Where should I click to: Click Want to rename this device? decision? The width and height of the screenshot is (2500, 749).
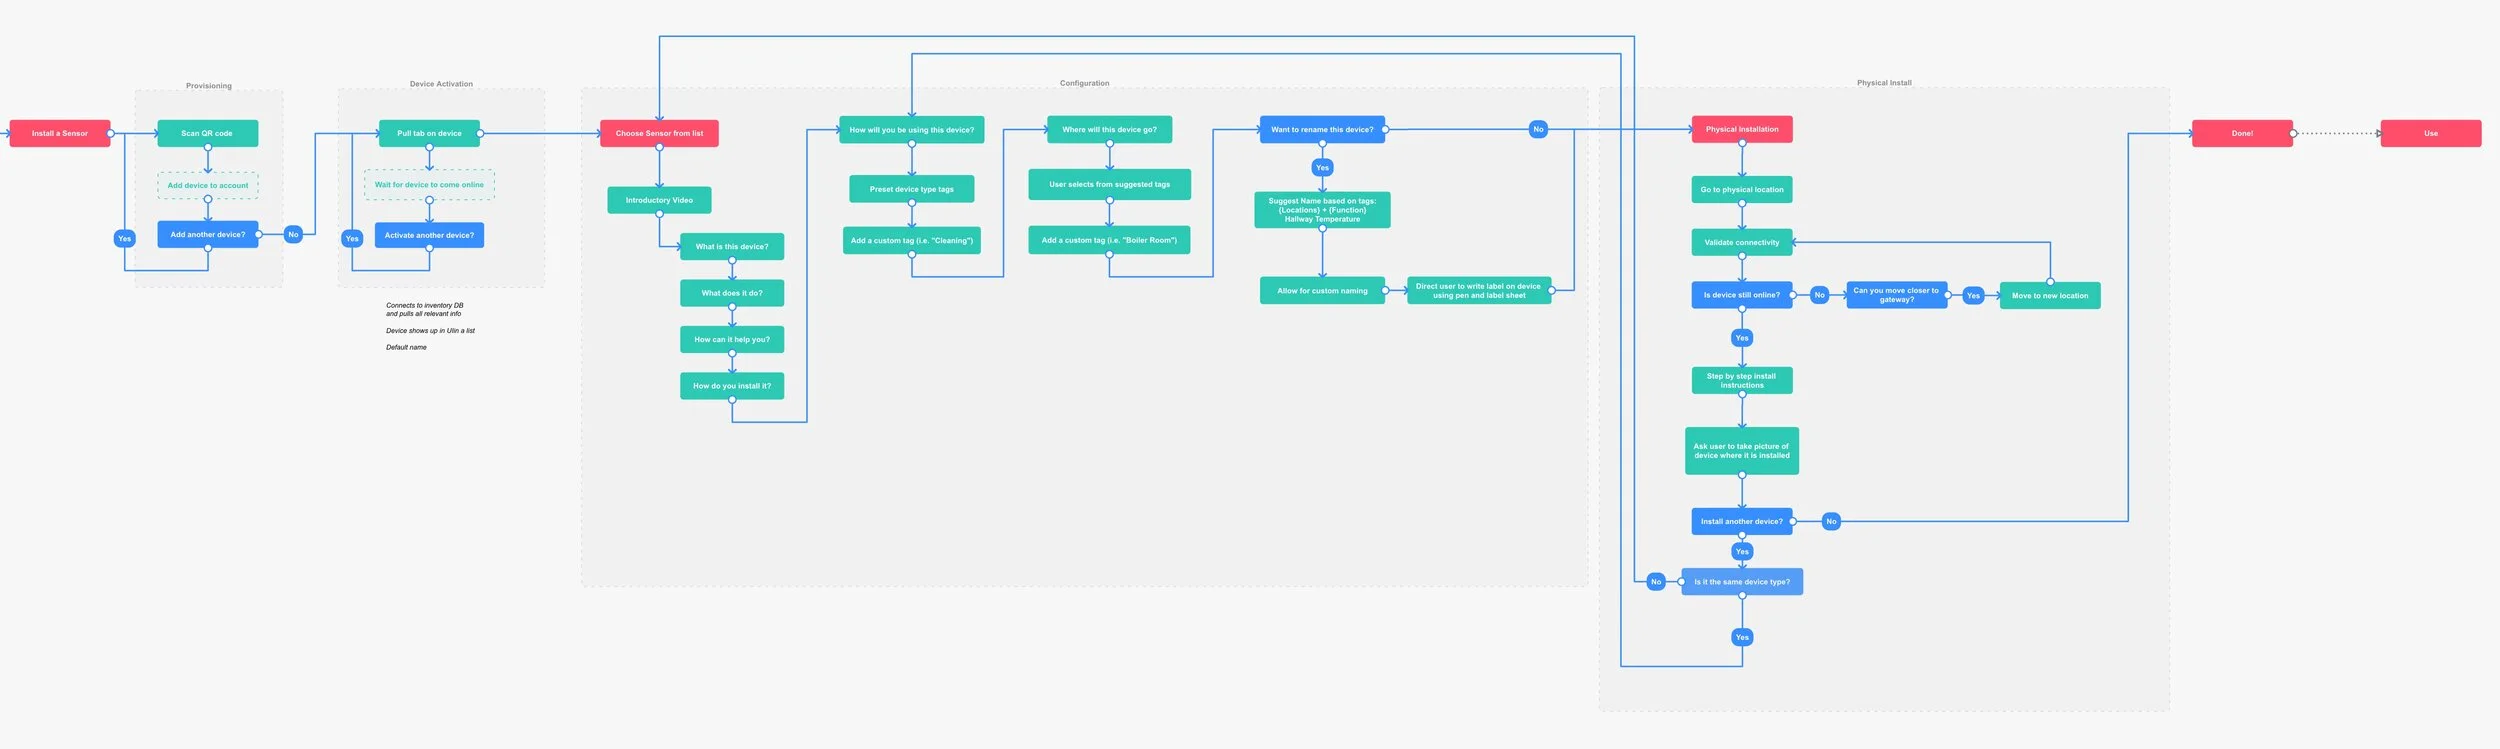coord(1322,130)
